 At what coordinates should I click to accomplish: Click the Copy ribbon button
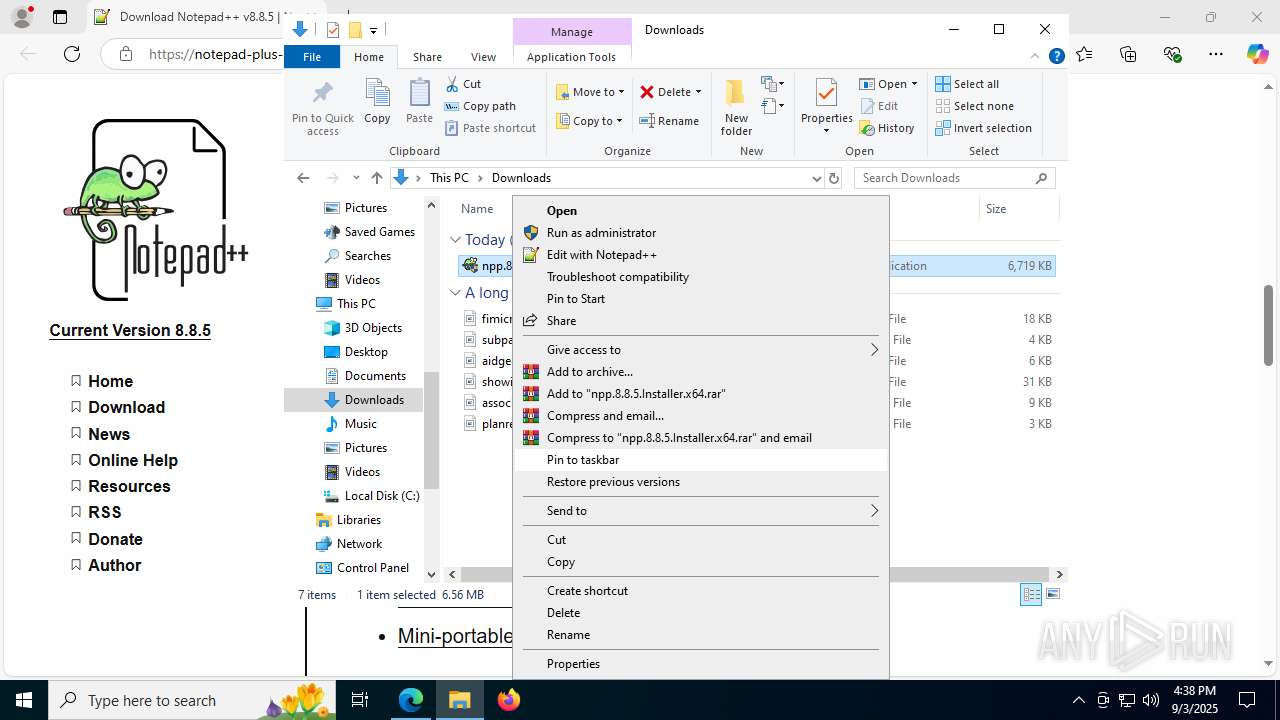(x=377, y=102)
